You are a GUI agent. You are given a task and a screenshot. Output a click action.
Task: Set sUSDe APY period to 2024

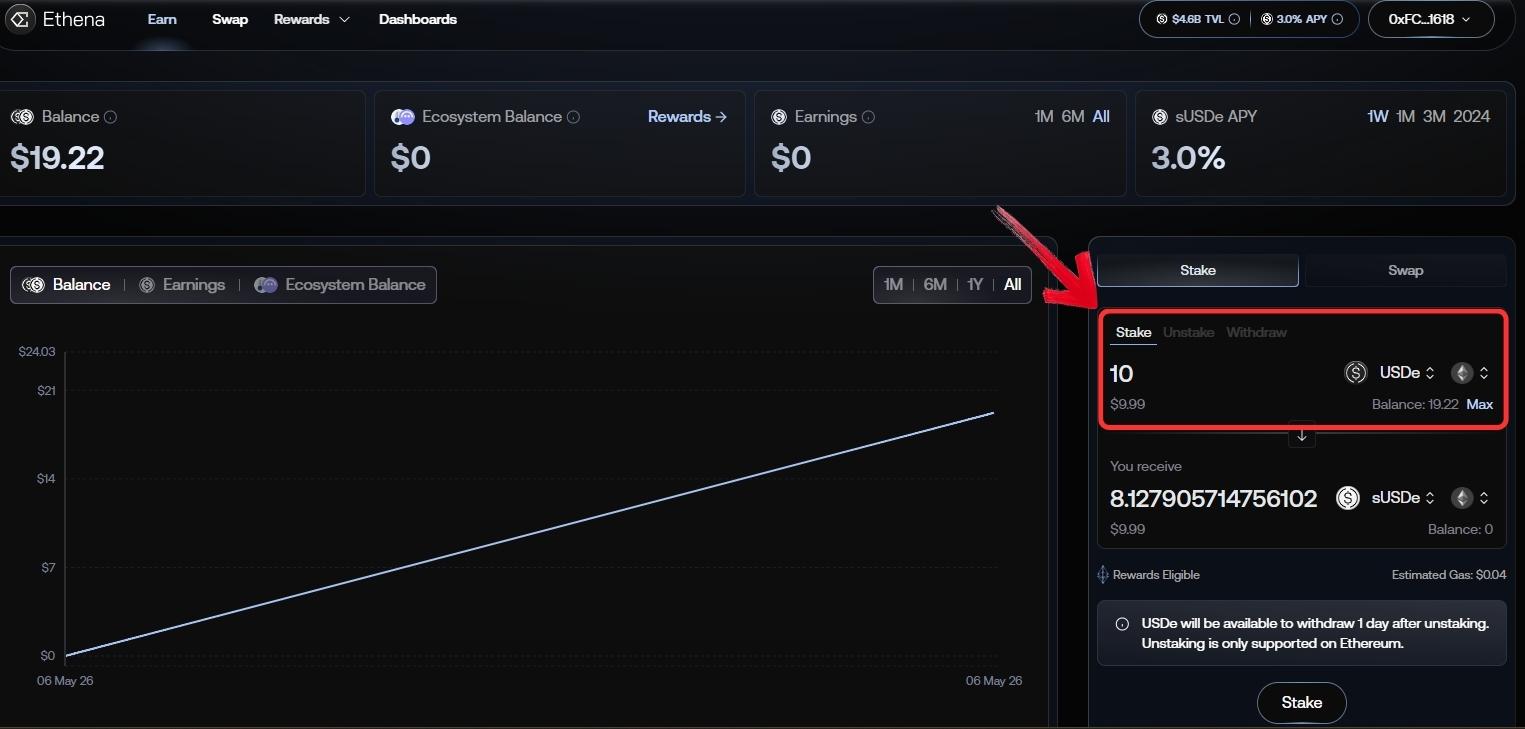pos(1472,117)
